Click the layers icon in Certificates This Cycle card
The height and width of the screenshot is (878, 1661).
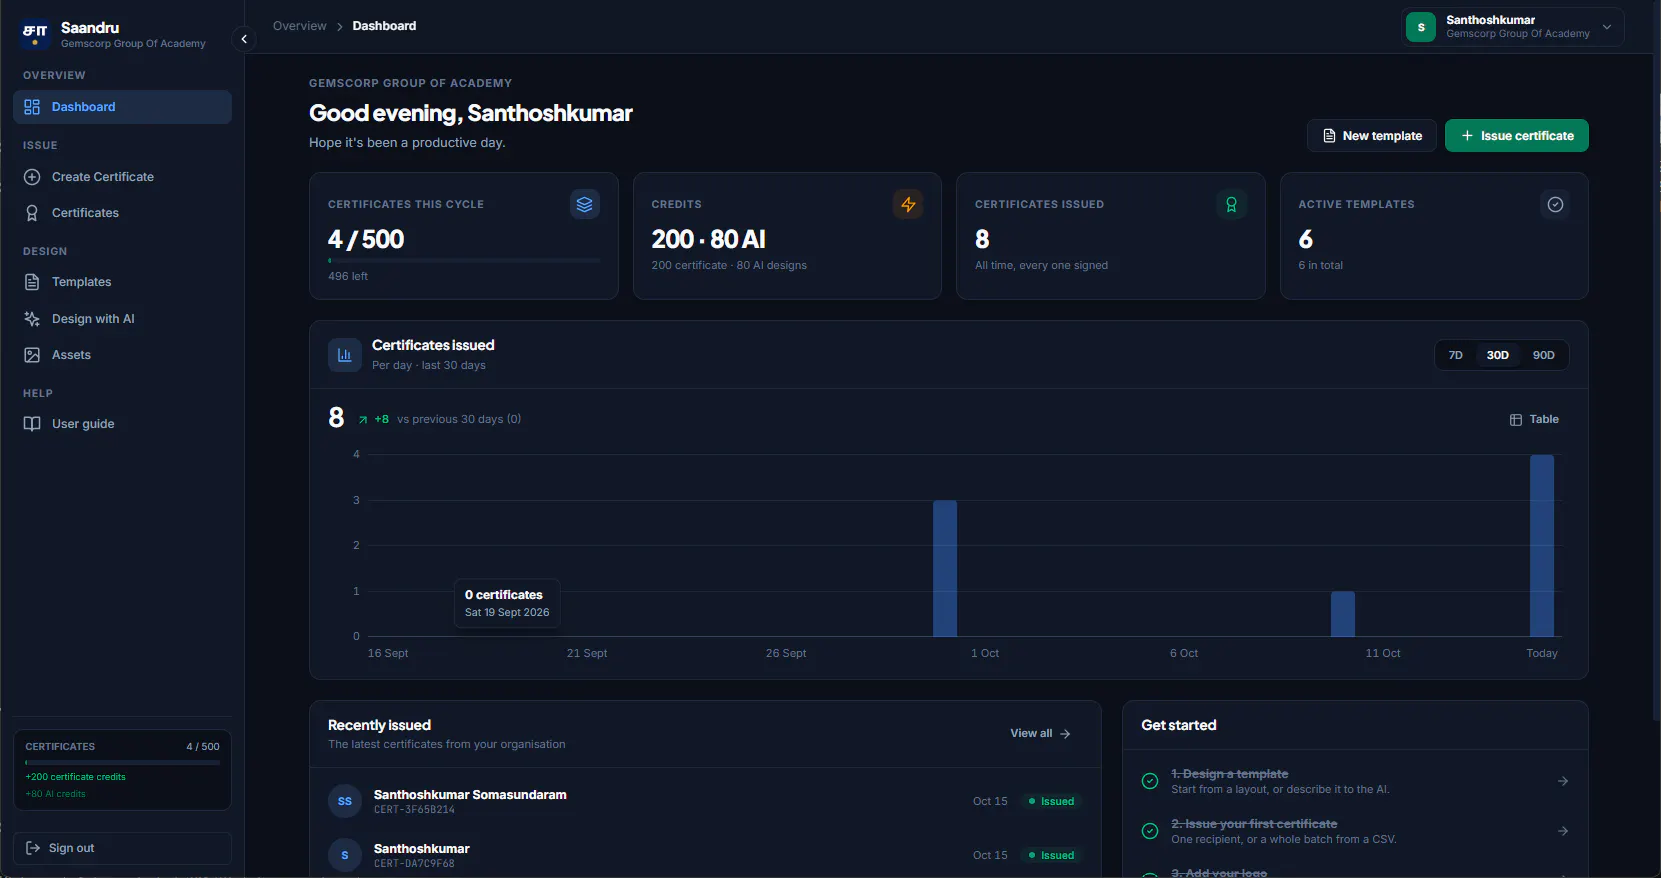coord(585,204)
